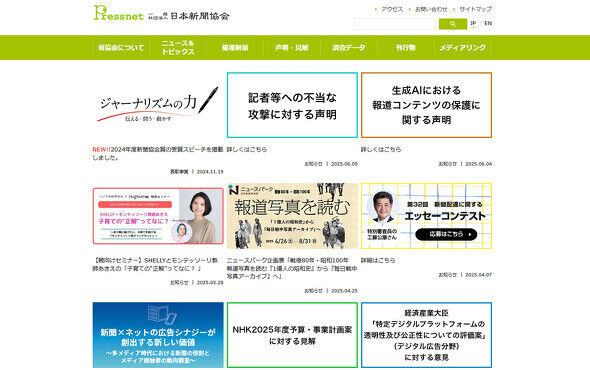Click the ニュースパーク企画展 caption text
This screenshot has width=590, height=370.
(x=292, y=268)
